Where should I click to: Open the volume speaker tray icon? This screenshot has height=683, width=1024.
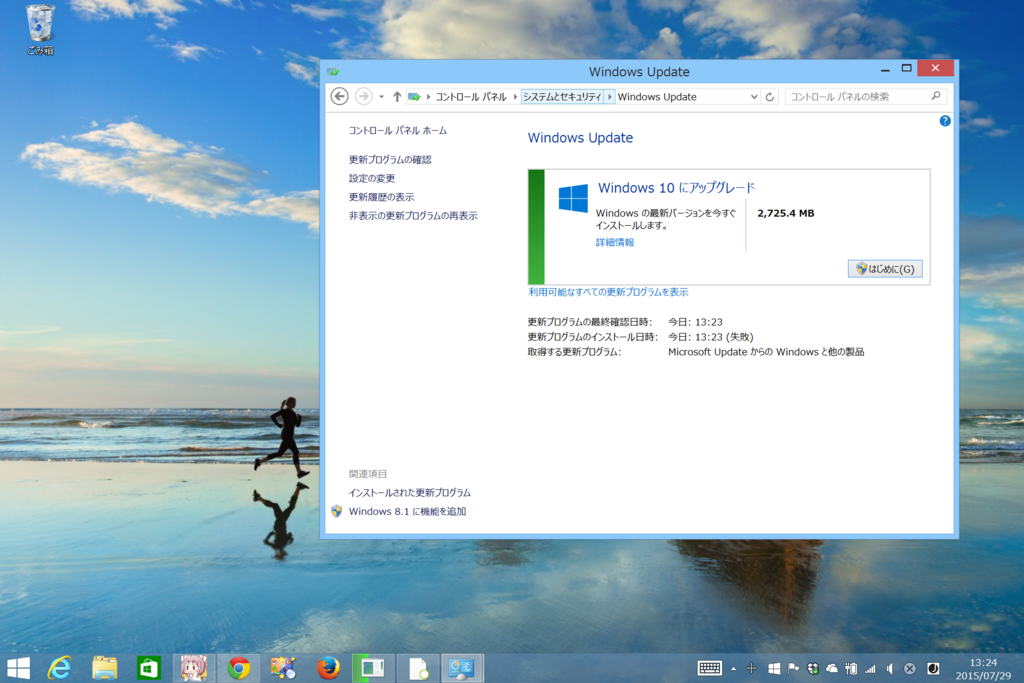[889, 669]
